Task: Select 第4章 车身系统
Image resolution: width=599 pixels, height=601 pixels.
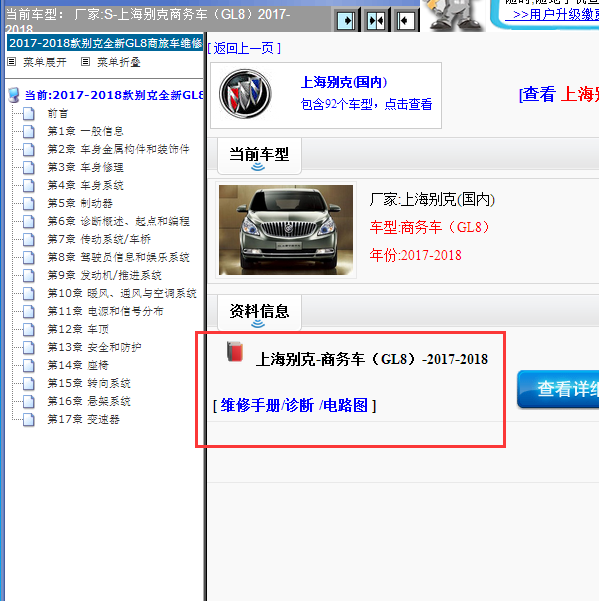Action: click(85, 186)
